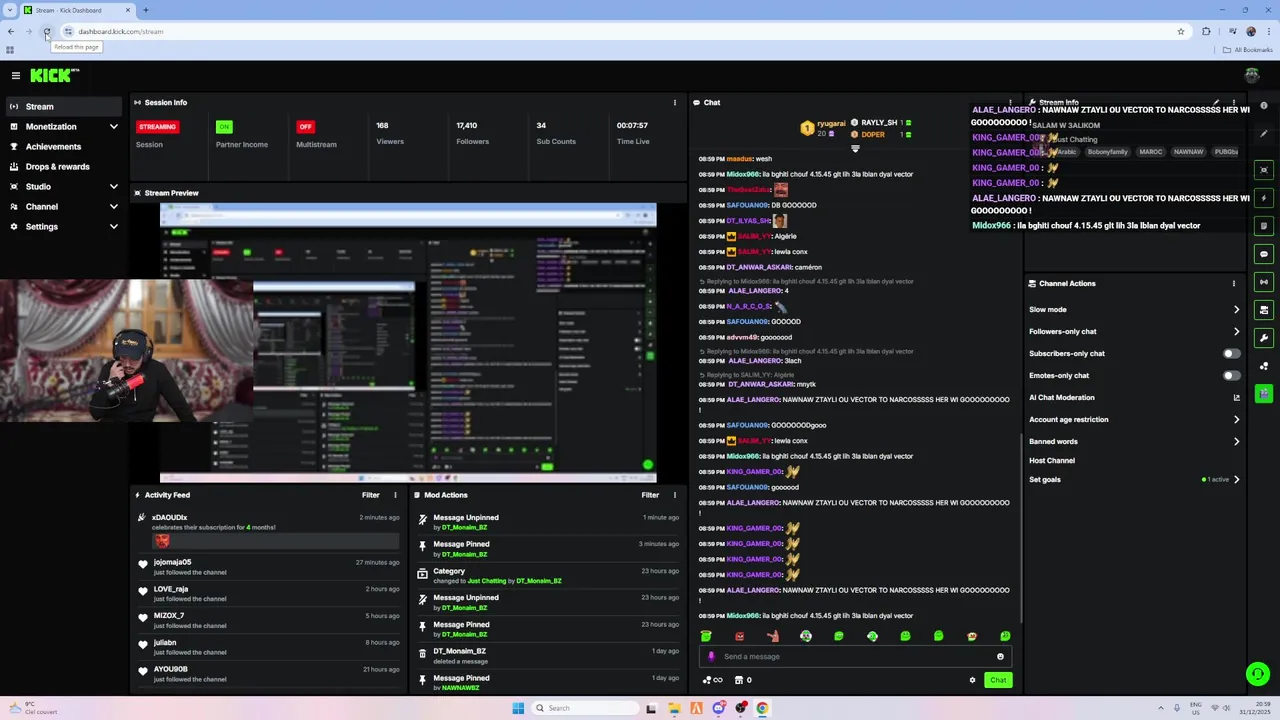Open Chrome from the taskbar

[x=762, y=708]
